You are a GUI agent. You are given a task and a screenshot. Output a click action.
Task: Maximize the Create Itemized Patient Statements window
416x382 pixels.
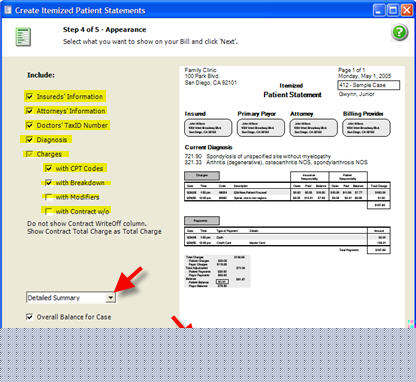click(x=393, y=10)
